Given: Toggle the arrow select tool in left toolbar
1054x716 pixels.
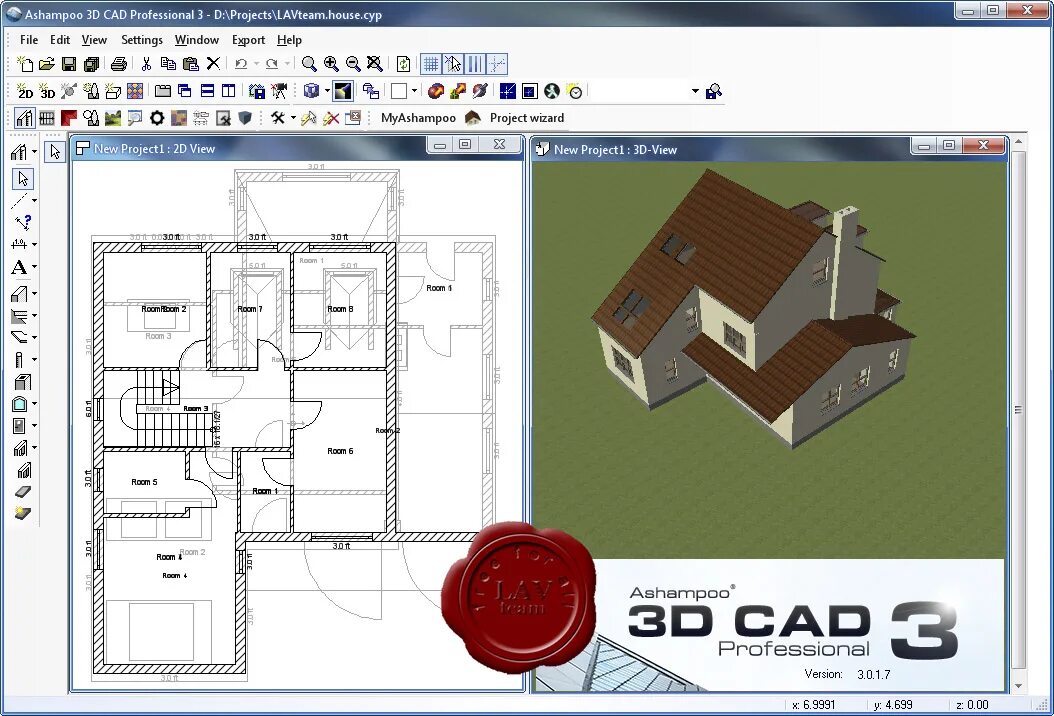Looking at the screenshot, I should pos(24,178).
